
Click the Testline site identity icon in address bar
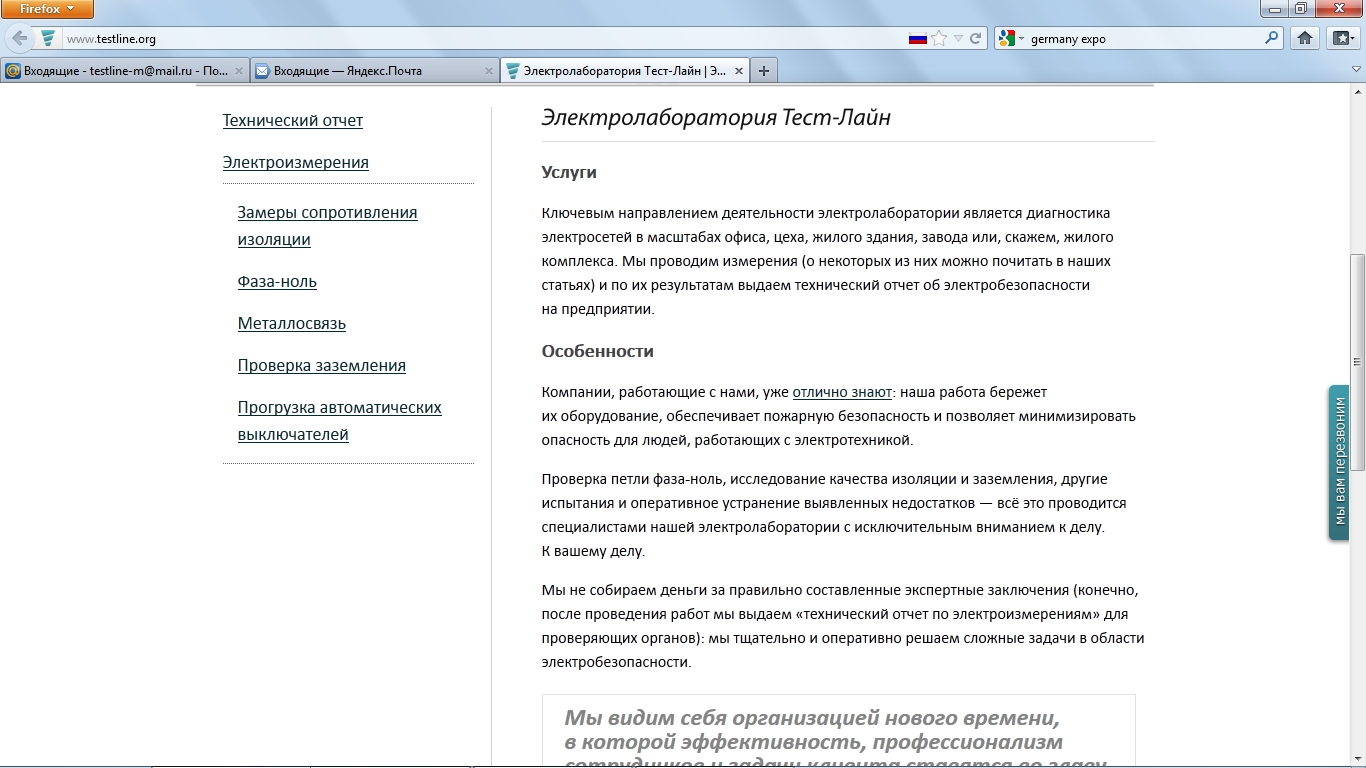pos(48,39)
